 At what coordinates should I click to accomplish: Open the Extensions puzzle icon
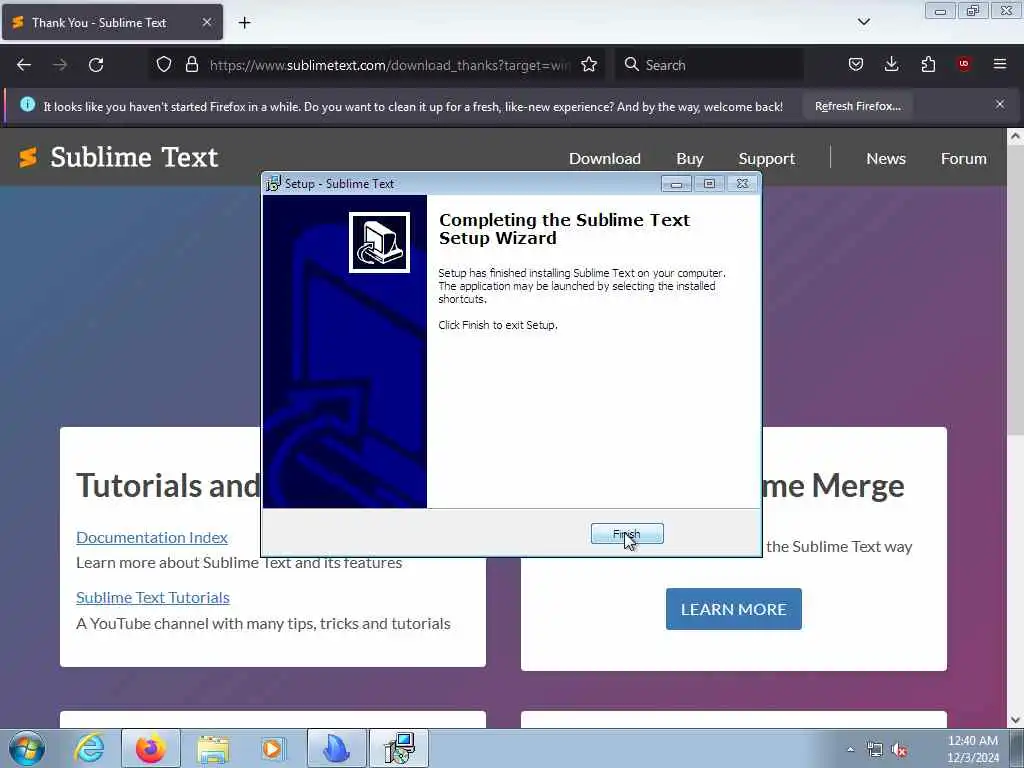[x=928, y=64]
